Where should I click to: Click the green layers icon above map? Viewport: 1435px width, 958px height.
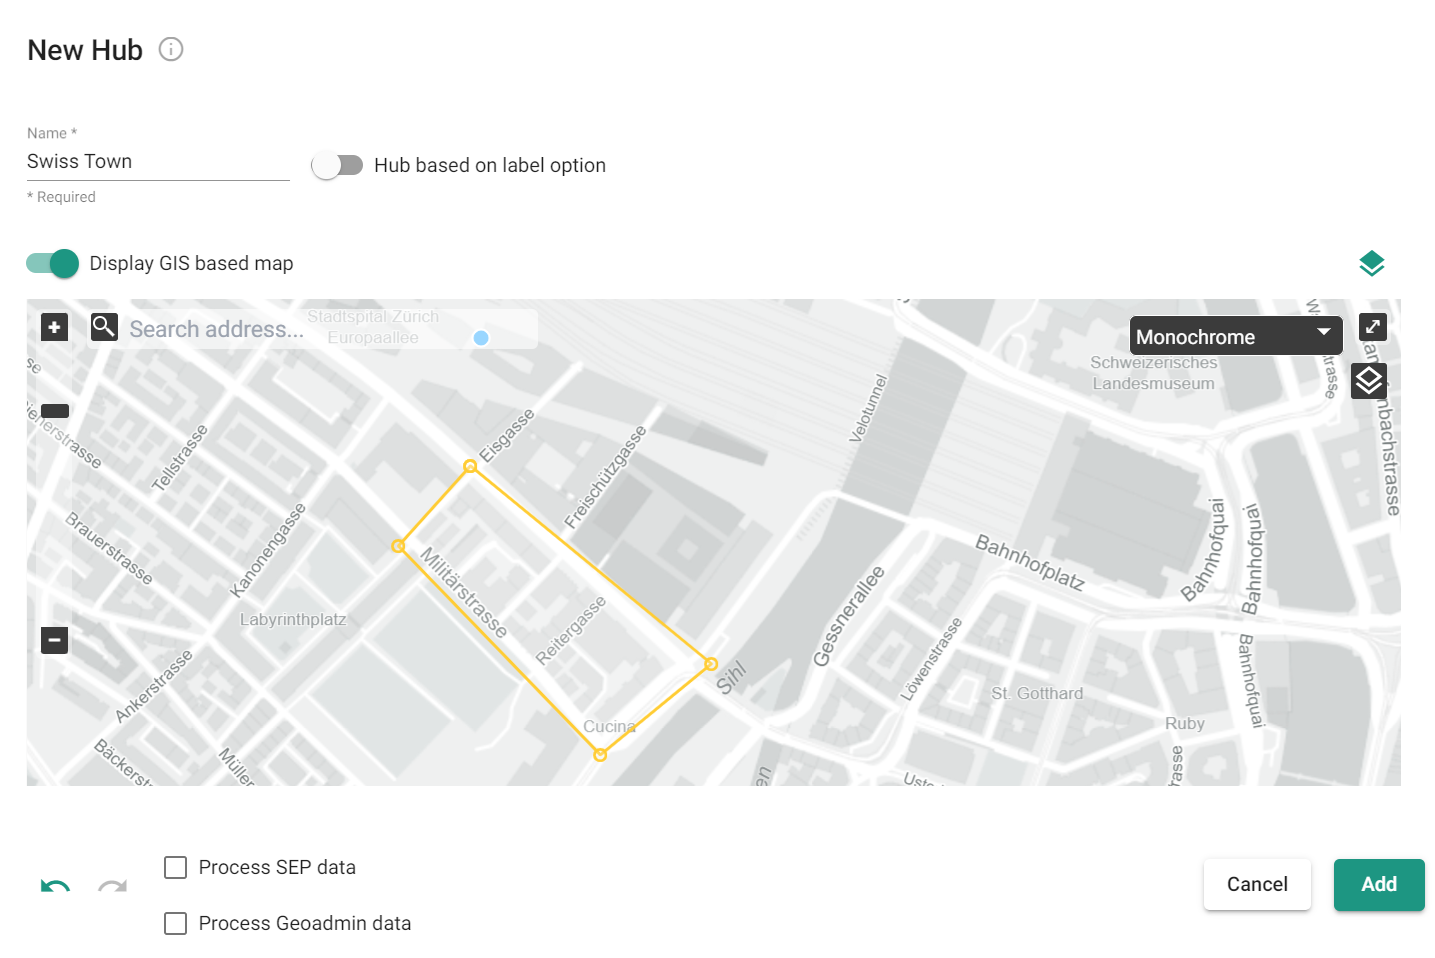1372,264
